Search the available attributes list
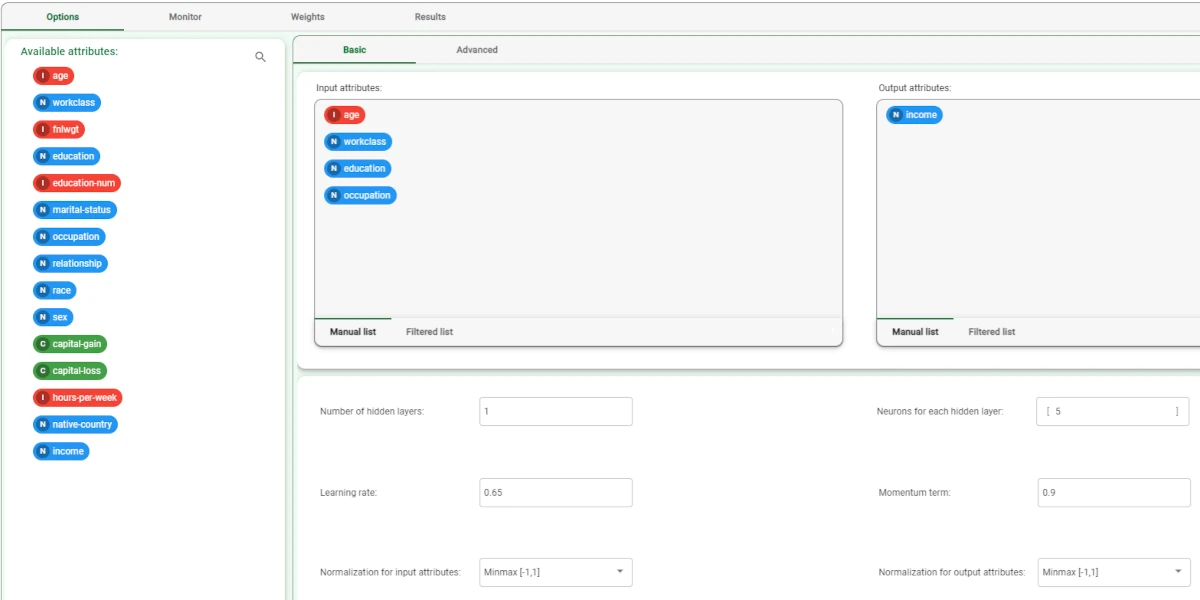 coord(261,57)
